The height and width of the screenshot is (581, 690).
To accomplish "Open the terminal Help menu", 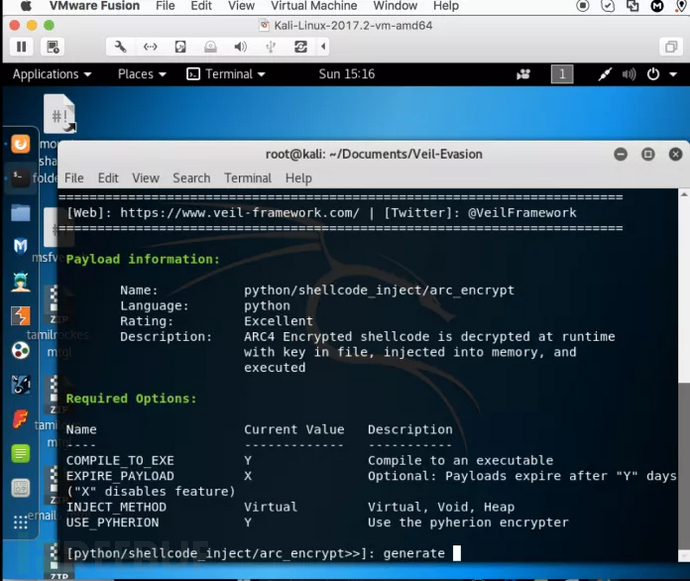I will tap(298, 178).
